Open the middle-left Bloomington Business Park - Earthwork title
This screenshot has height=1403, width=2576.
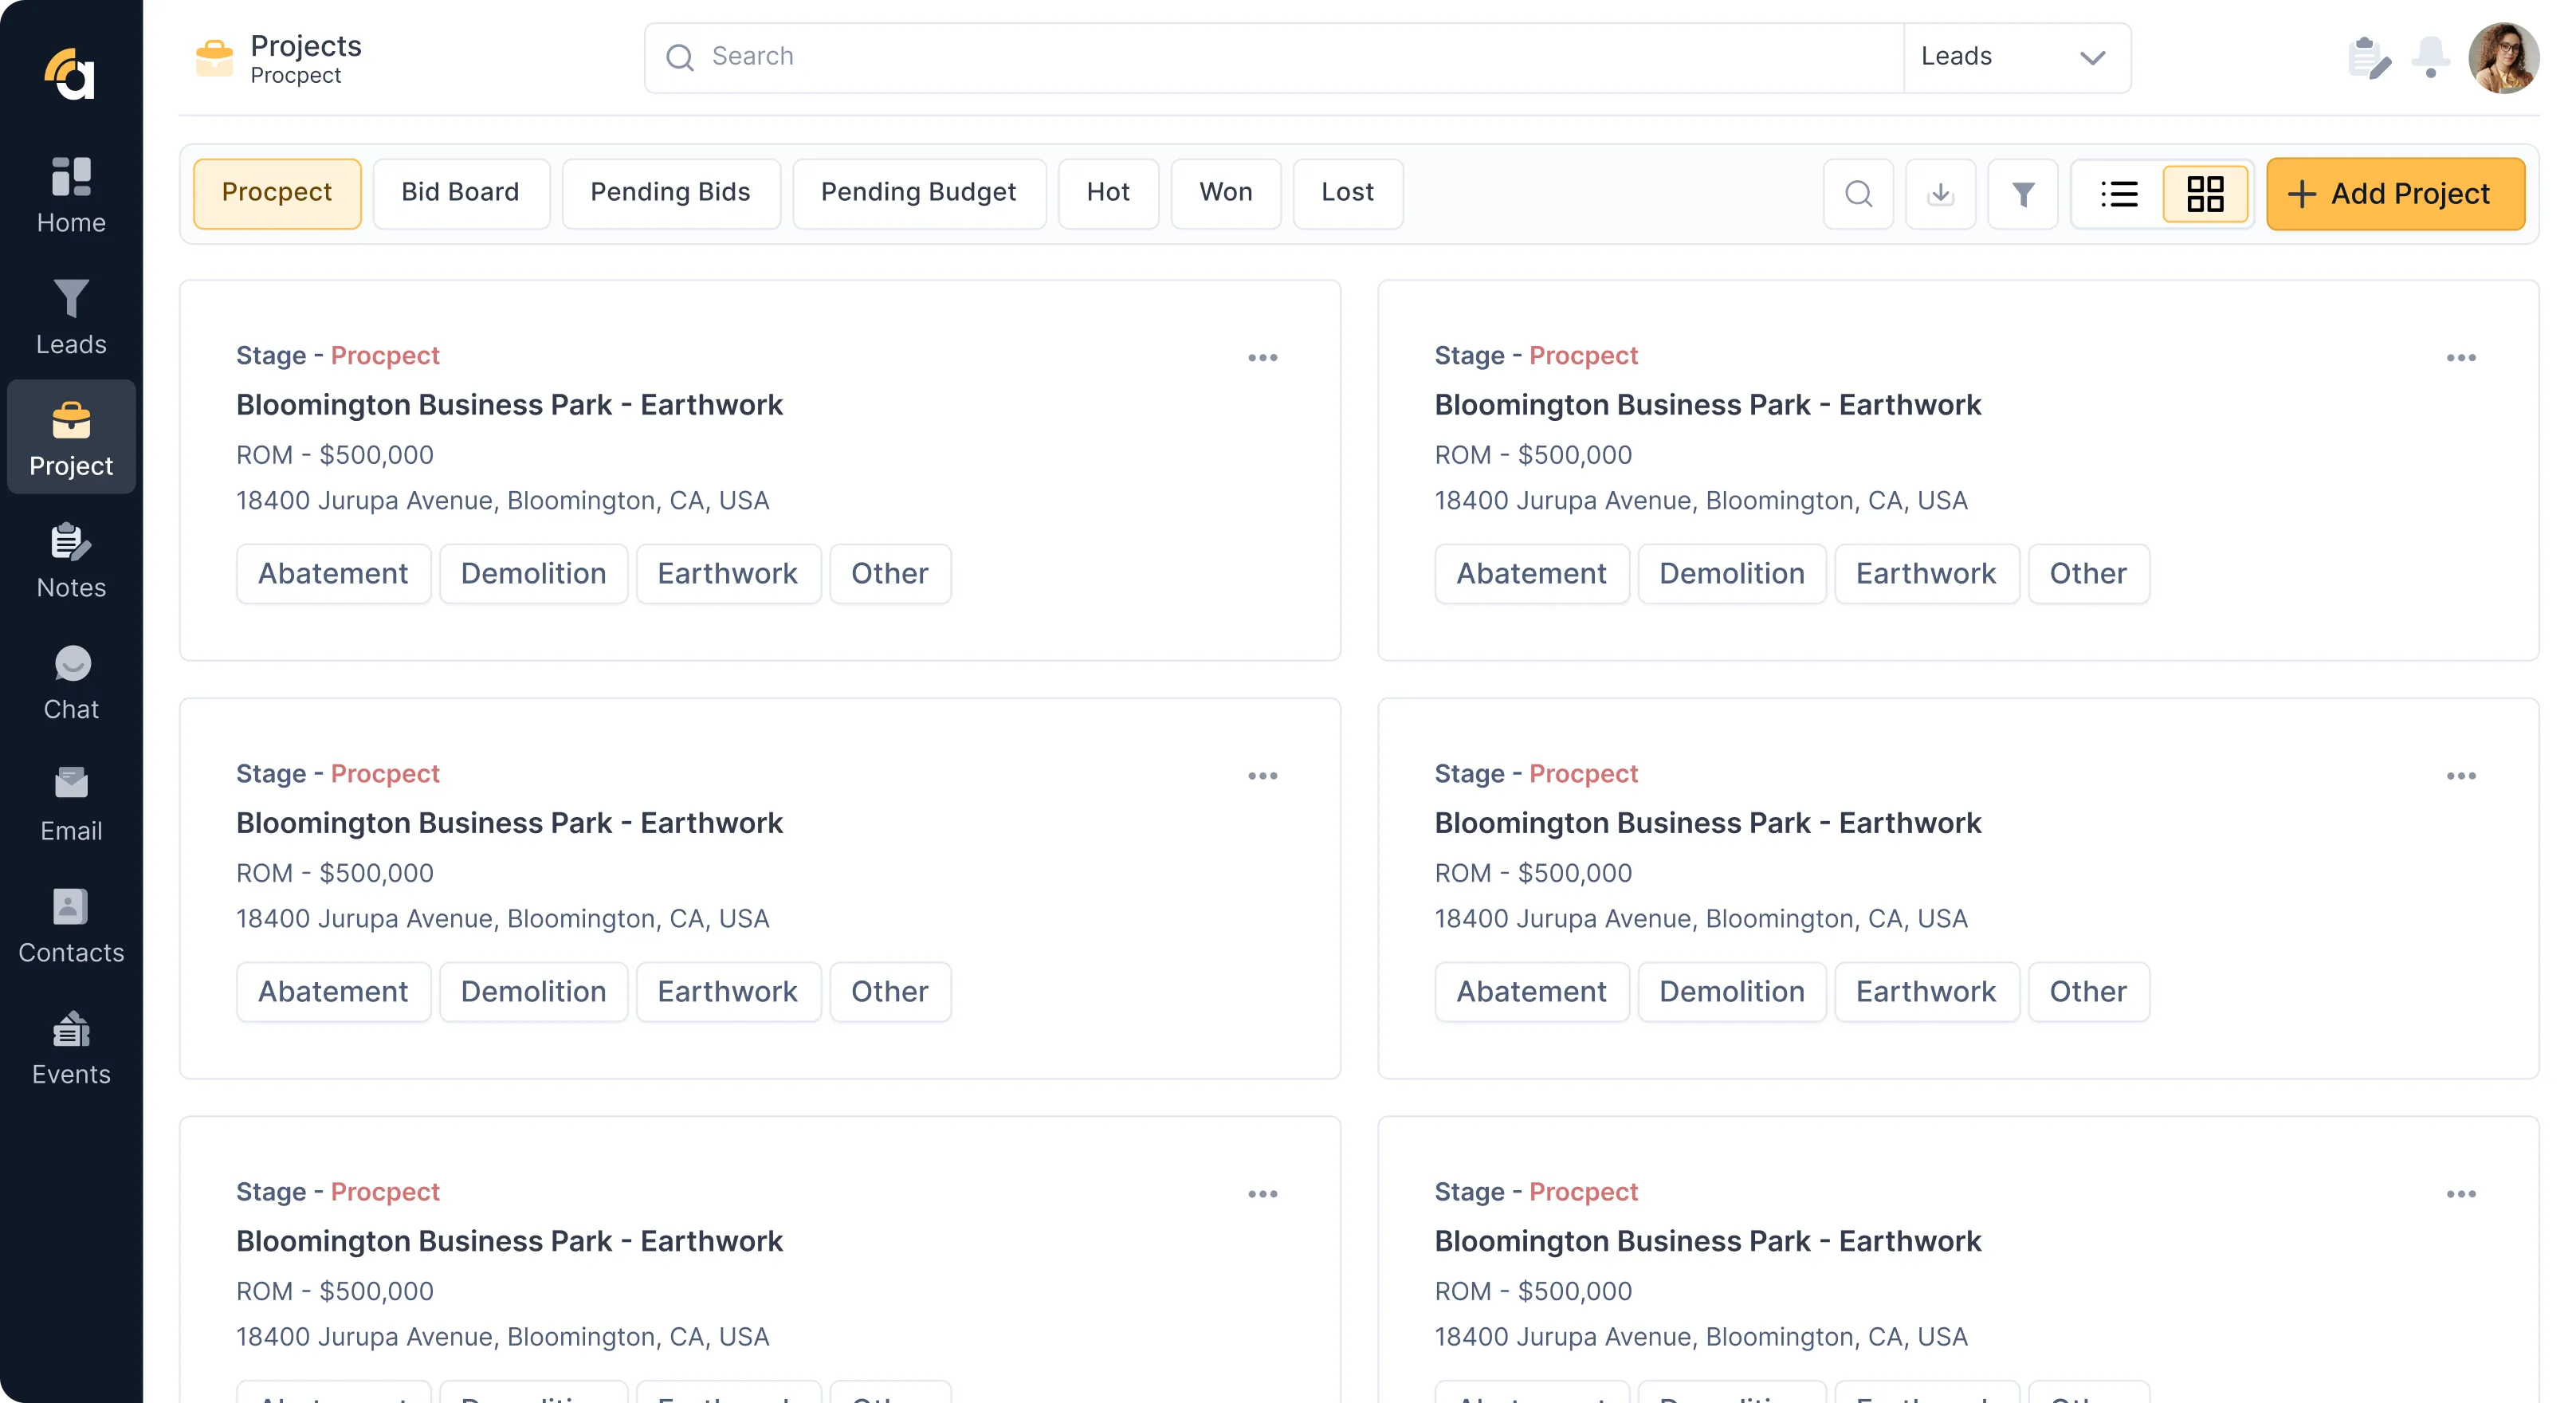509,823
